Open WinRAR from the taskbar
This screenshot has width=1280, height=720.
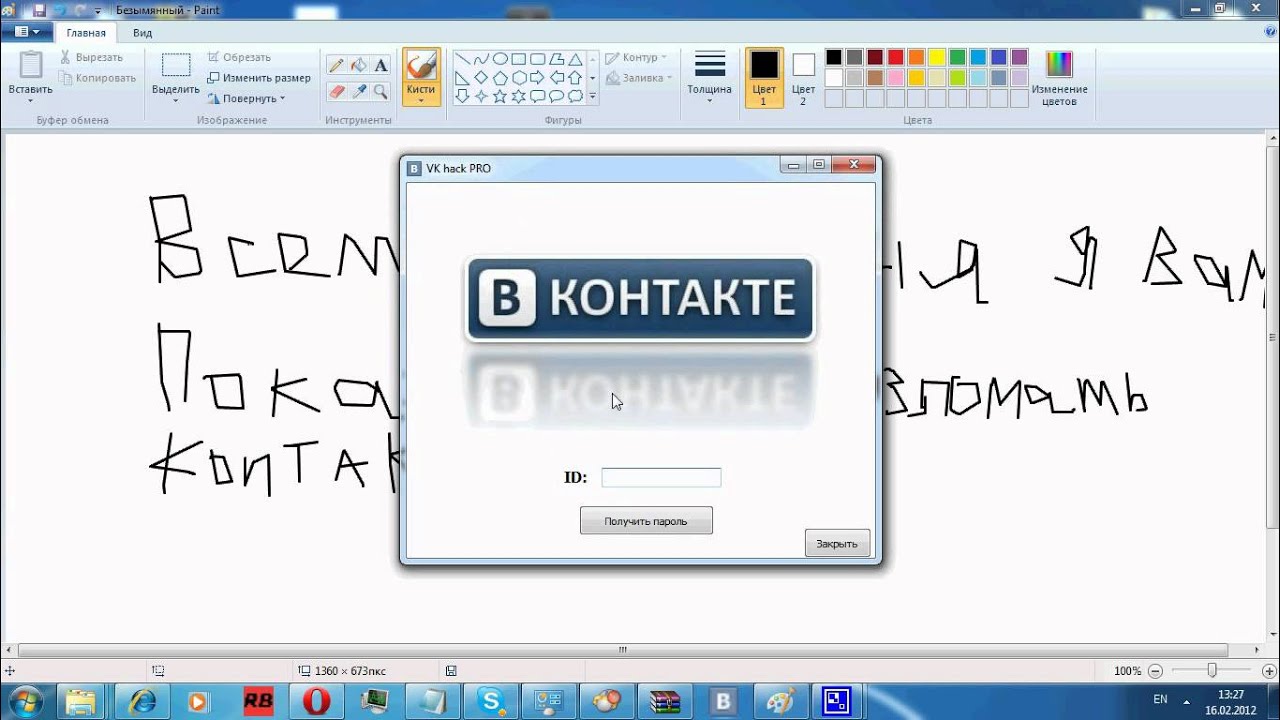pos(664,701)
